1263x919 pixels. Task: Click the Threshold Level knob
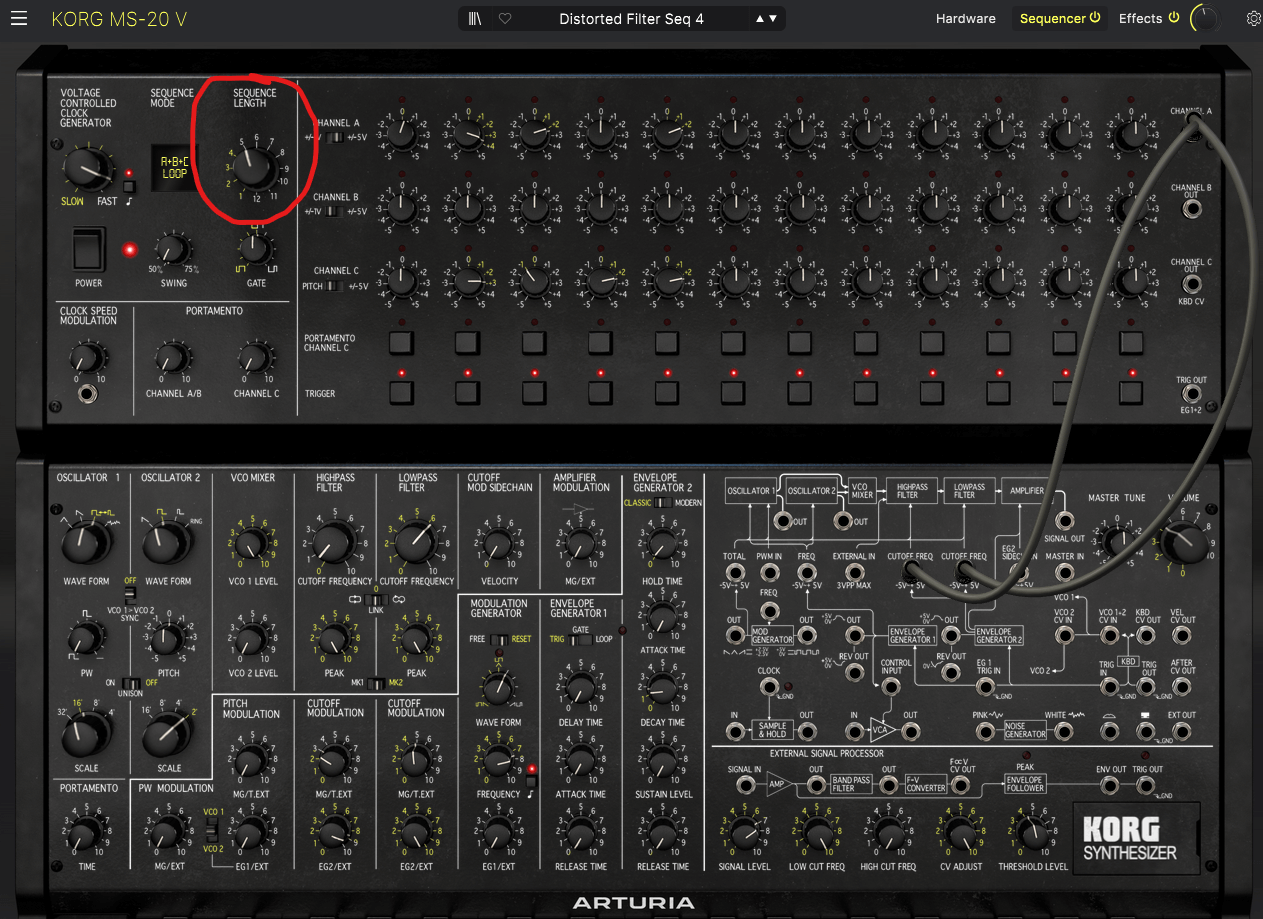point(1033,834)
